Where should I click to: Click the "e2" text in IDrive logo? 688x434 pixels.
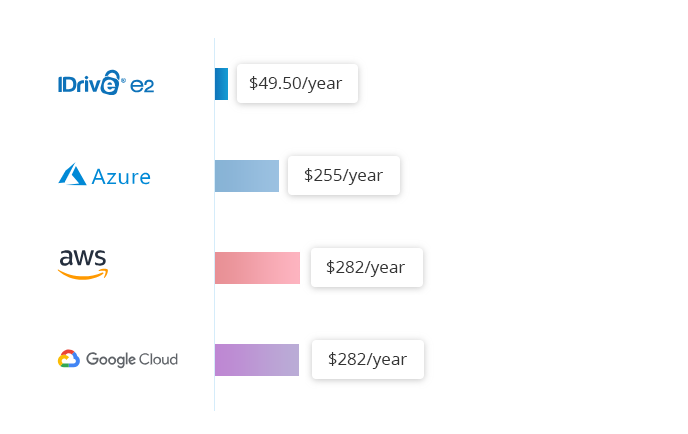tap(142, 86)
